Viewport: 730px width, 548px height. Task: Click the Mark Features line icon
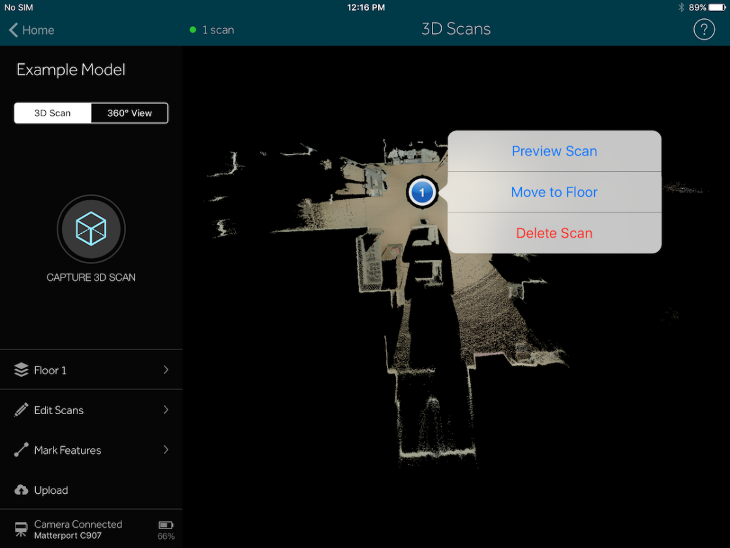click(21, 450)
